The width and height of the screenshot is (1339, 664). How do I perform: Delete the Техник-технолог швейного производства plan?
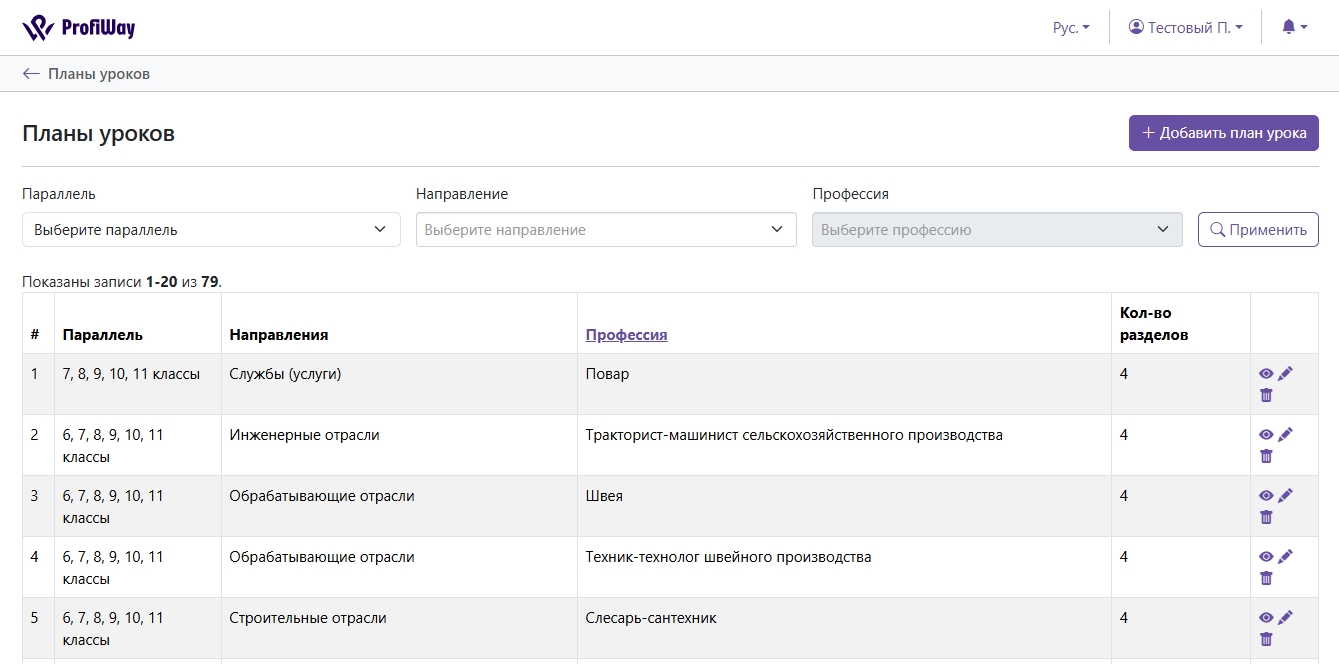(x=1266, y=578)
